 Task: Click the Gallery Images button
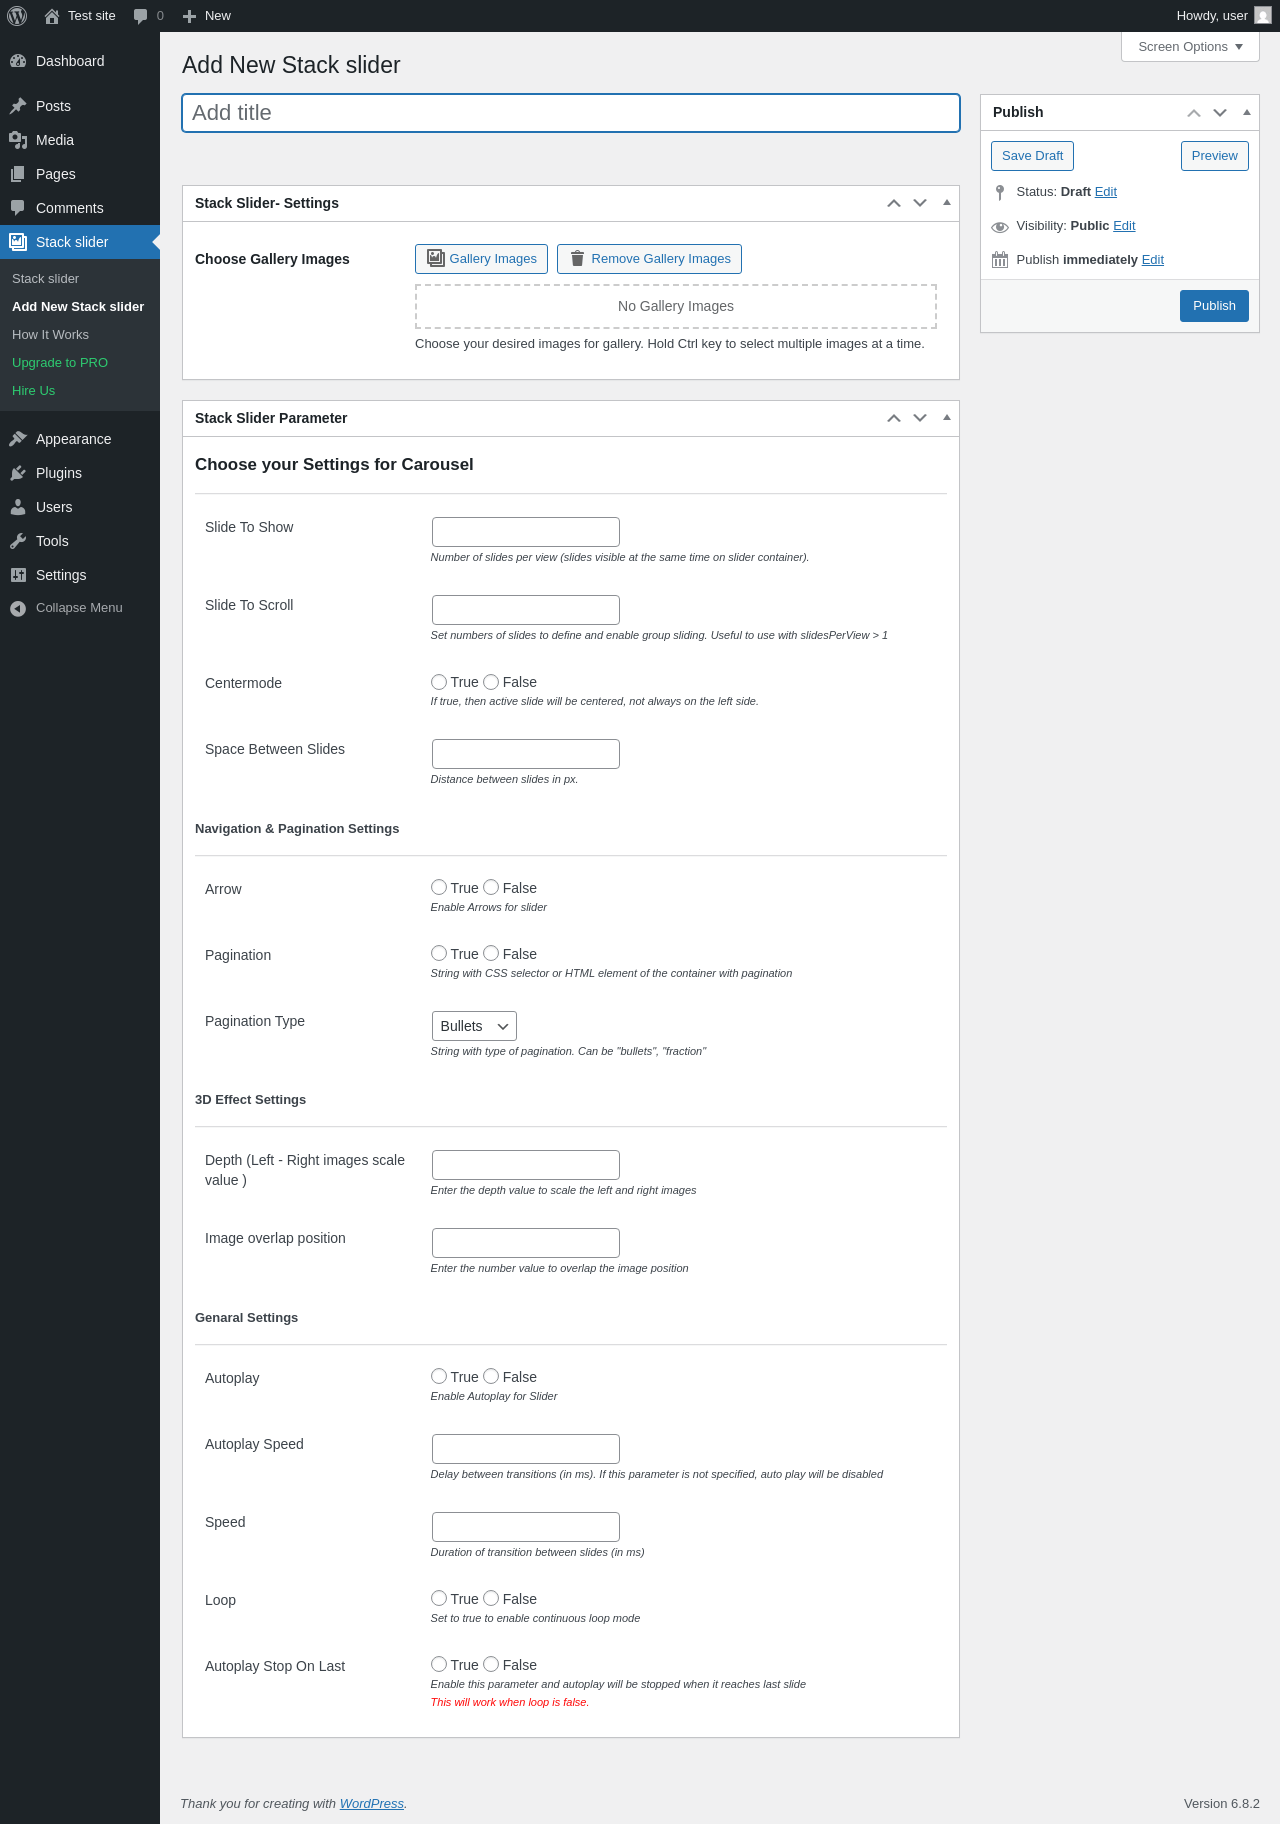point(481,259)
